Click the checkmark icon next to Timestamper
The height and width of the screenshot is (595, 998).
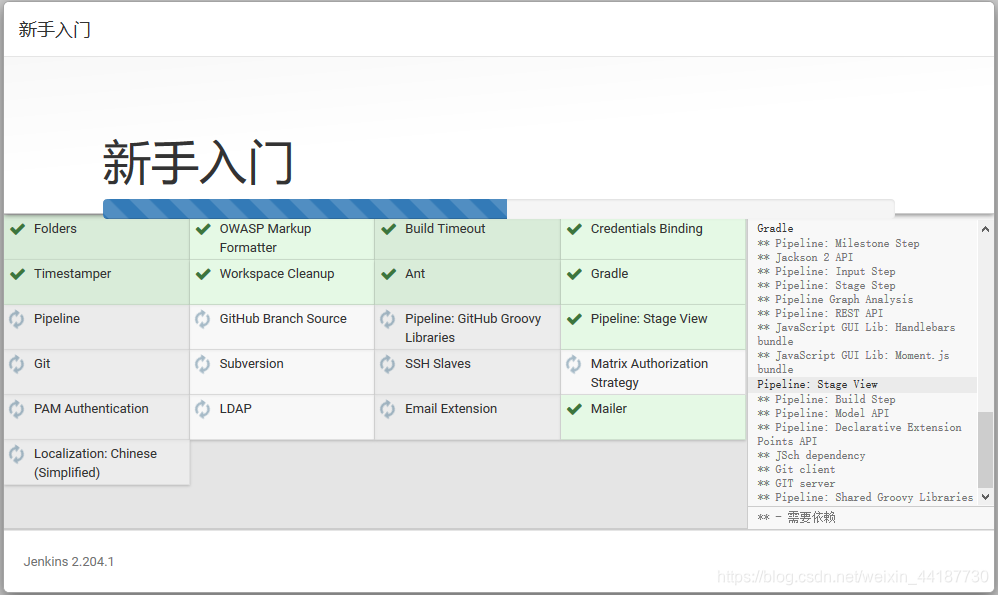click(x=18, y=274)
